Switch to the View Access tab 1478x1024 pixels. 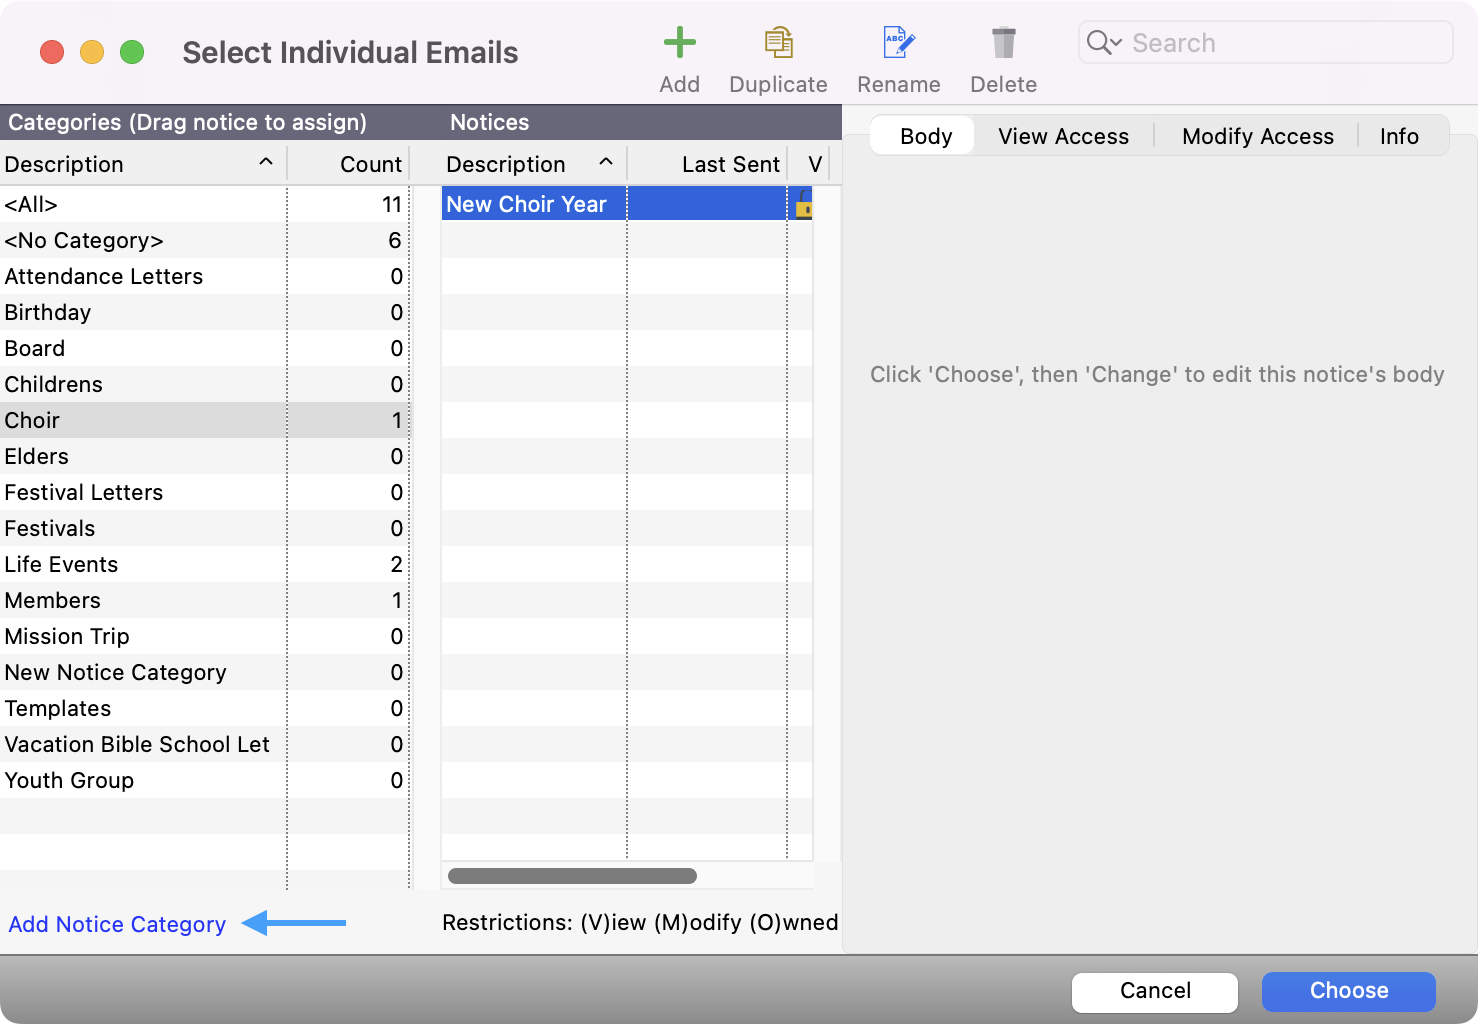click(x=1063, y=136)
